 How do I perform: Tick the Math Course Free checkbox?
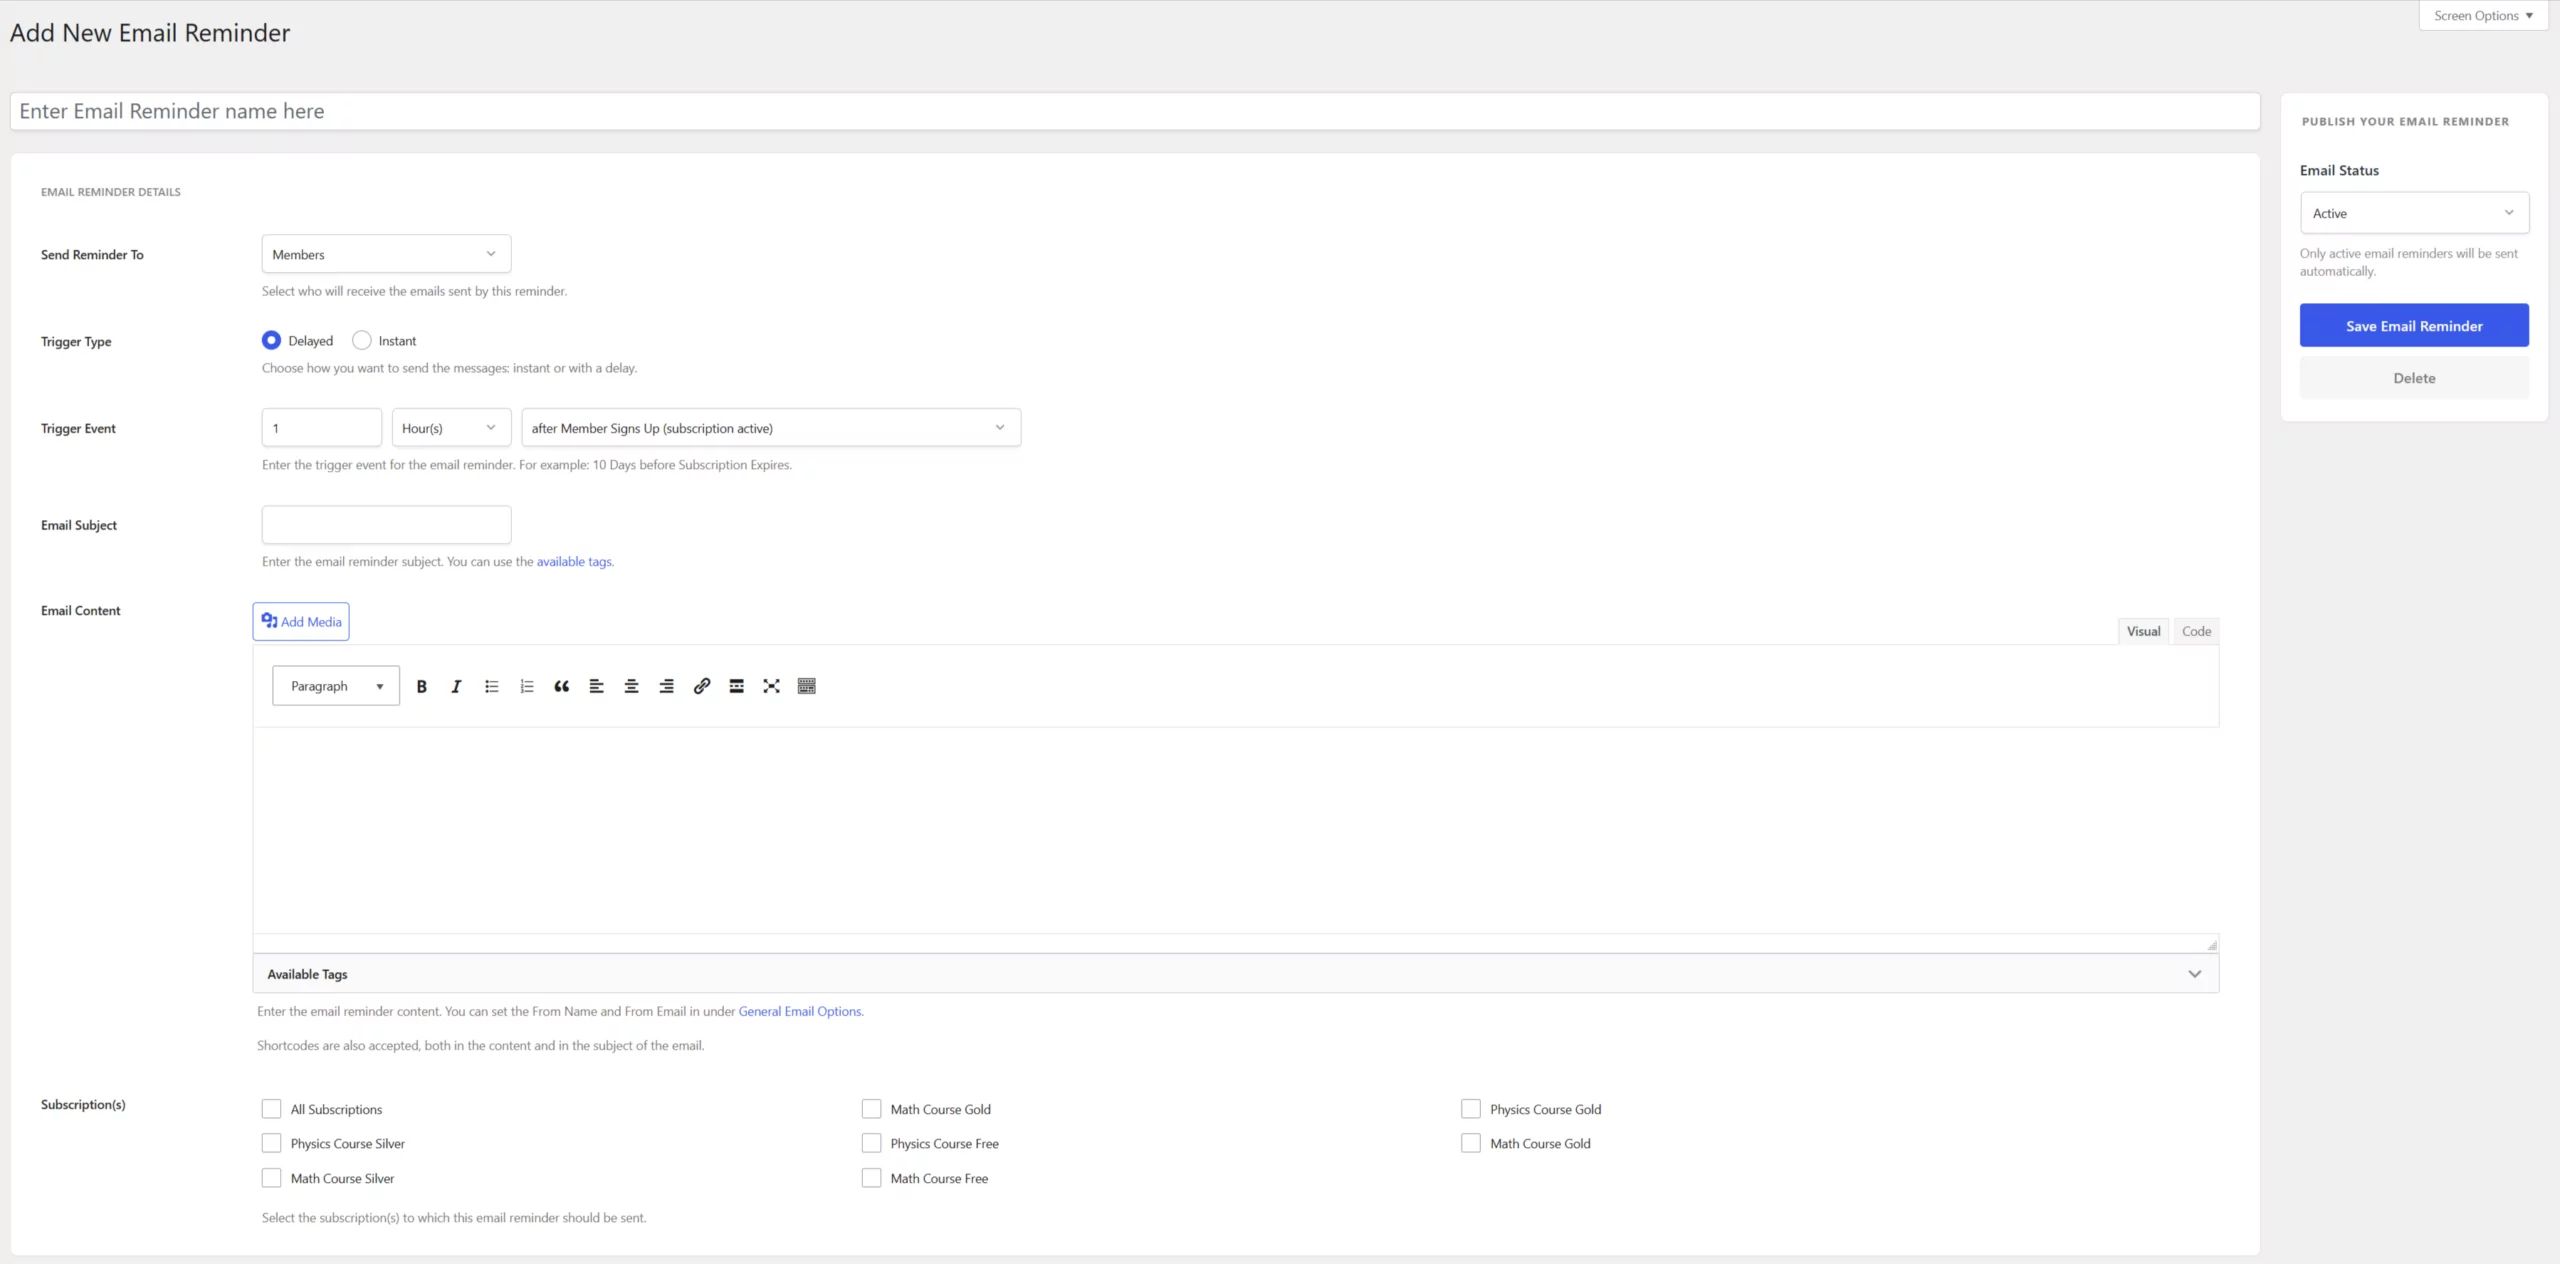(871, 1178)
